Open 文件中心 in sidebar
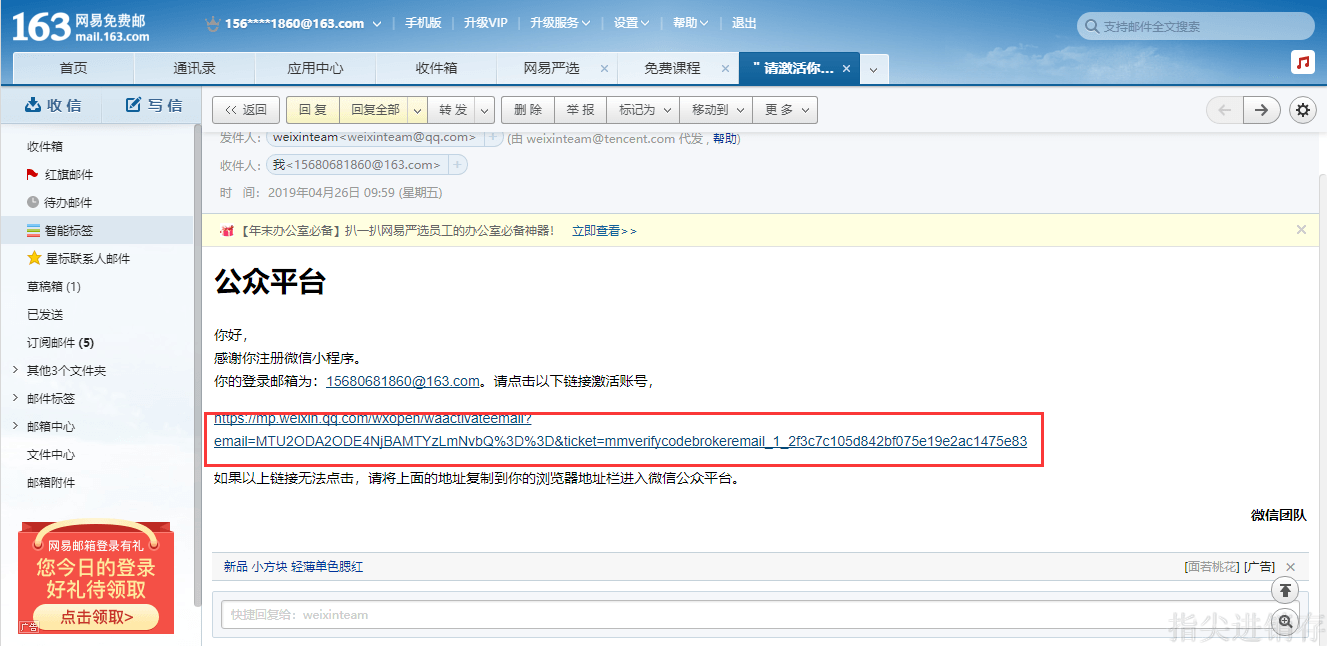The image size is (1327, 646). 51,454
